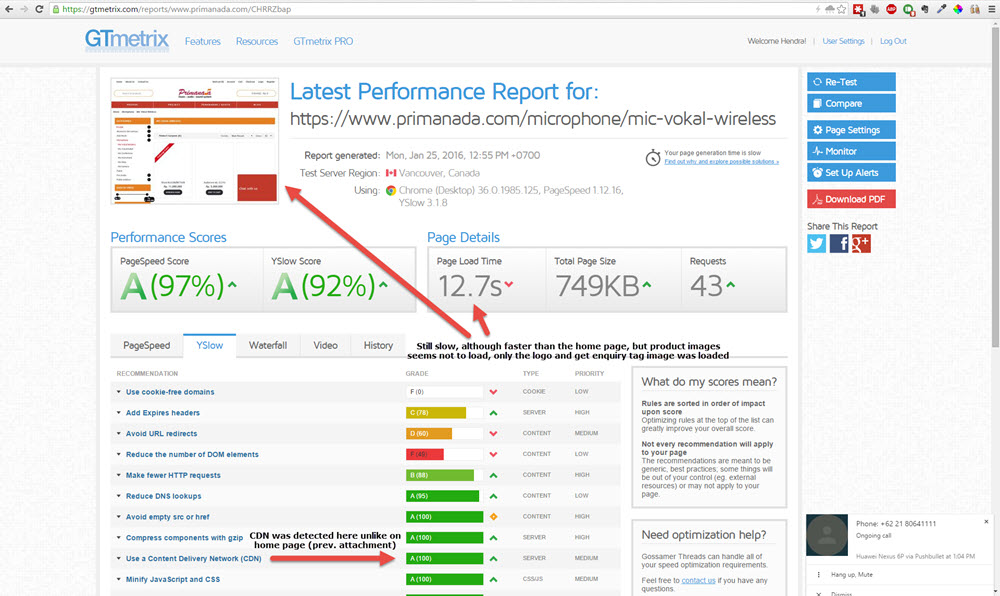
Task: Open the Video tab
Action: point(325,345)
